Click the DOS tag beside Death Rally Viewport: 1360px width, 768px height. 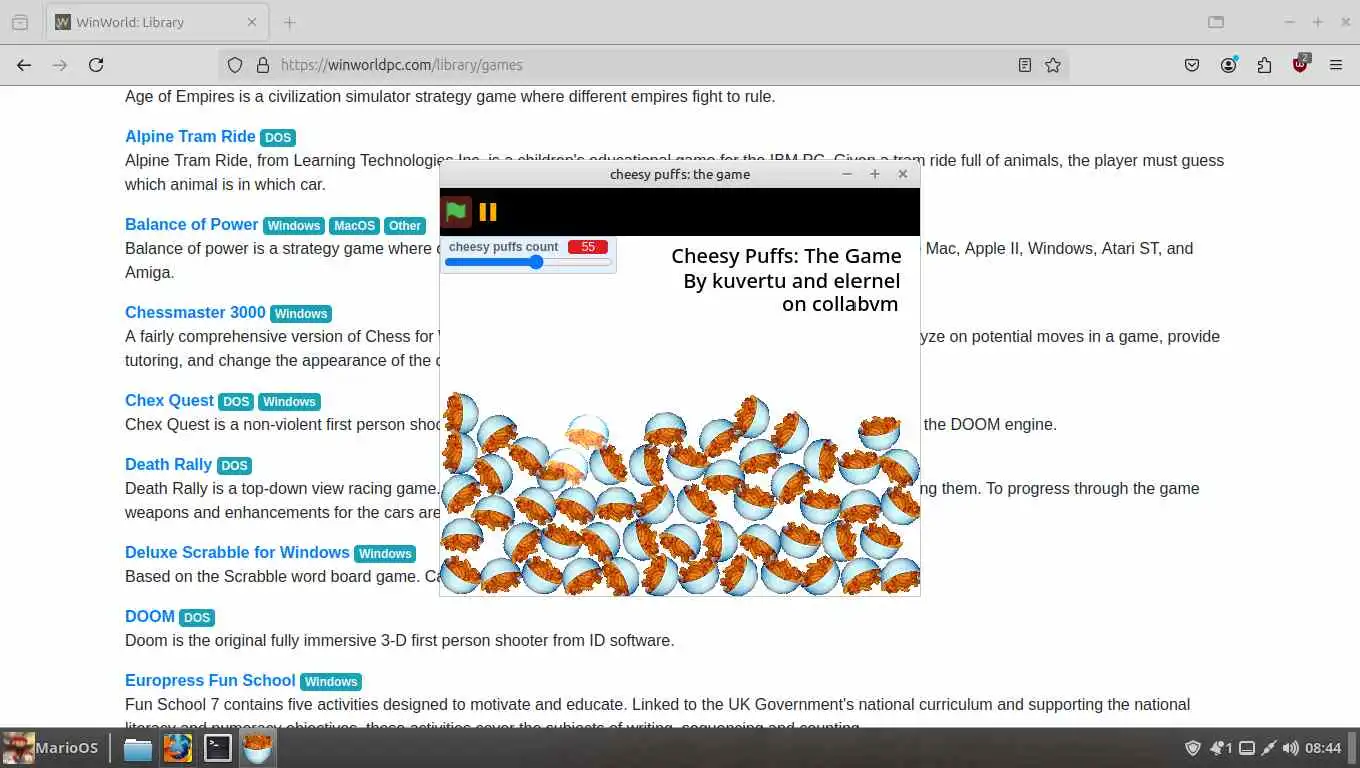(234, 466)
